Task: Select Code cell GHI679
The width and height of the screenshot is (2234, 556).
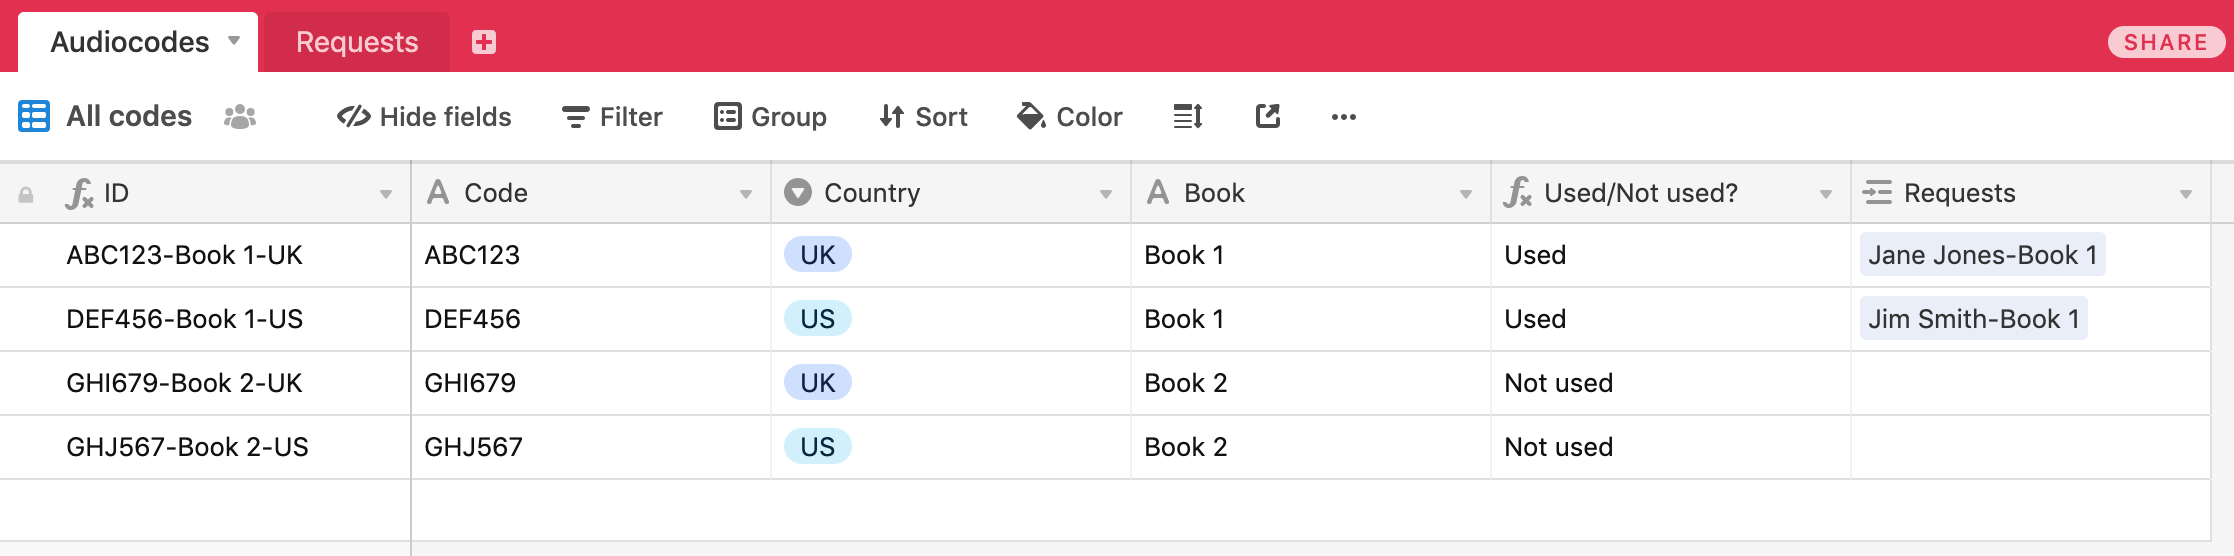Action: pos(591,383)
